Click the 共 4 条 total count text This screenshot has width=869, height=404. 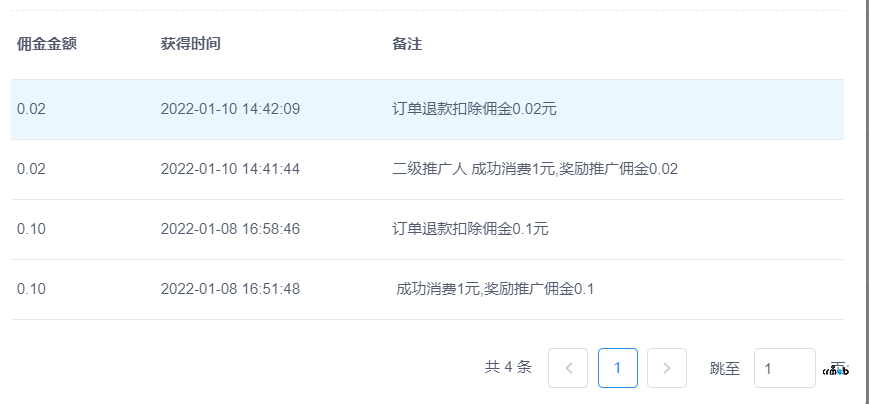tap(508, 367)
